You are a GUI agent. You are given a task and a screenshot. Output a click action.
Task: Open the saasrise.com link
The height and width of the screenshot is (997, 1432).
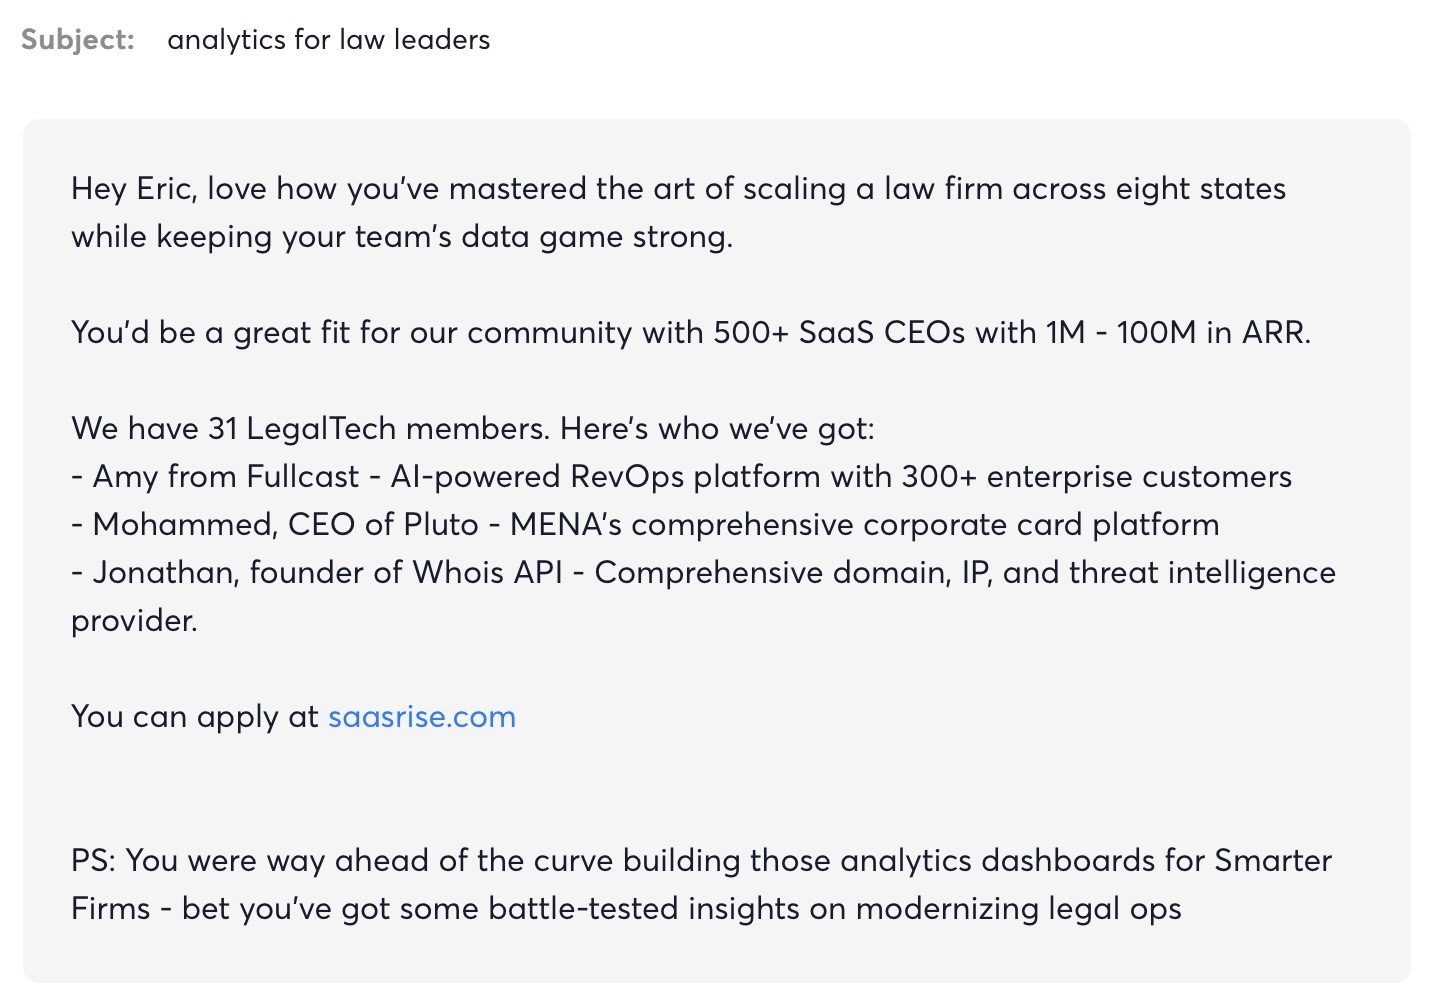(x=421, y=717)
